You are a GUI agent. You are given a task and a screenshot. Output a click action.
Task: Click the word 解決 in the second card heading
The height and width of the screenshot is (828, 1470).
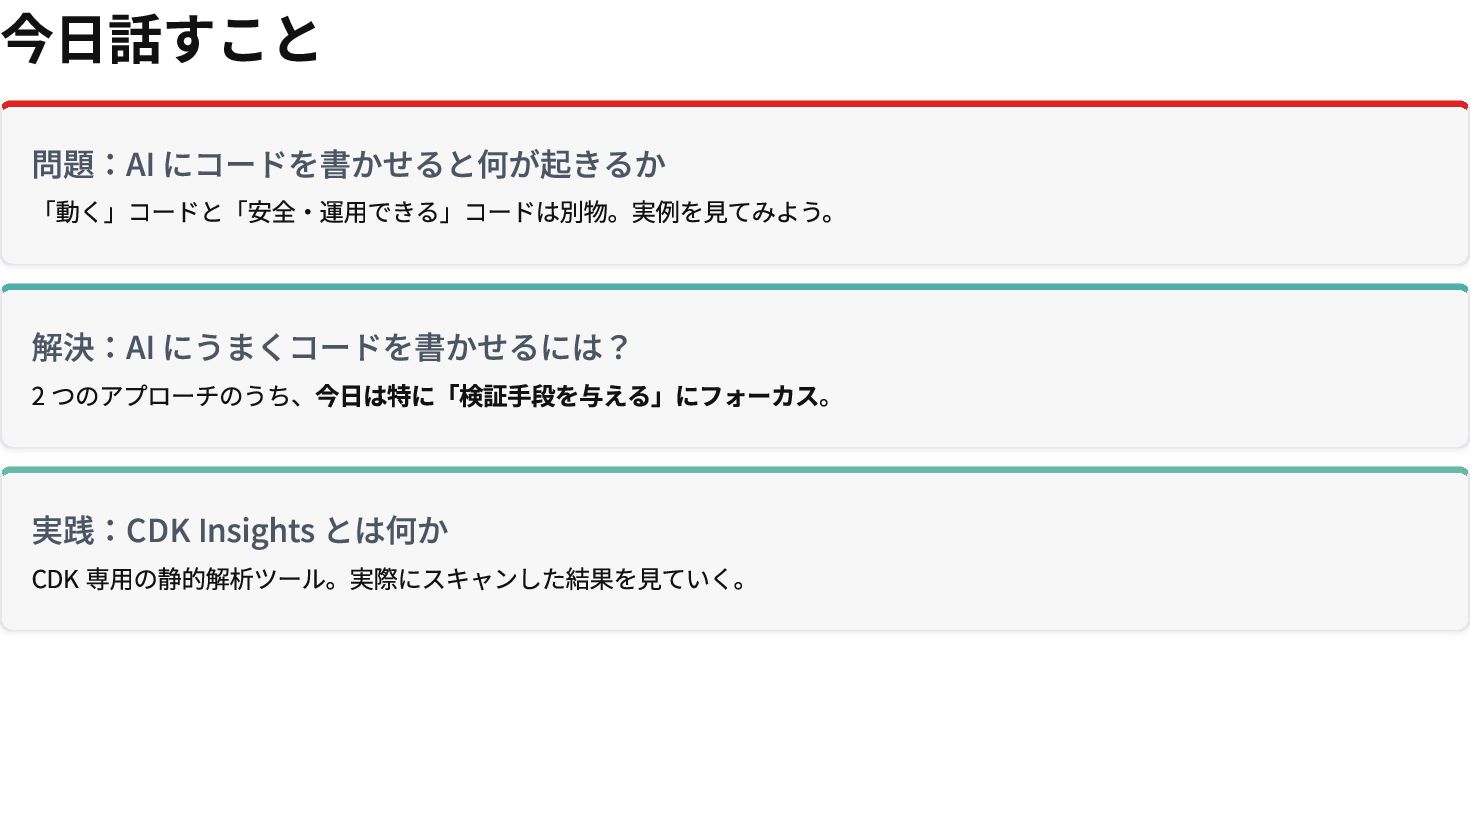click(62, 347)
